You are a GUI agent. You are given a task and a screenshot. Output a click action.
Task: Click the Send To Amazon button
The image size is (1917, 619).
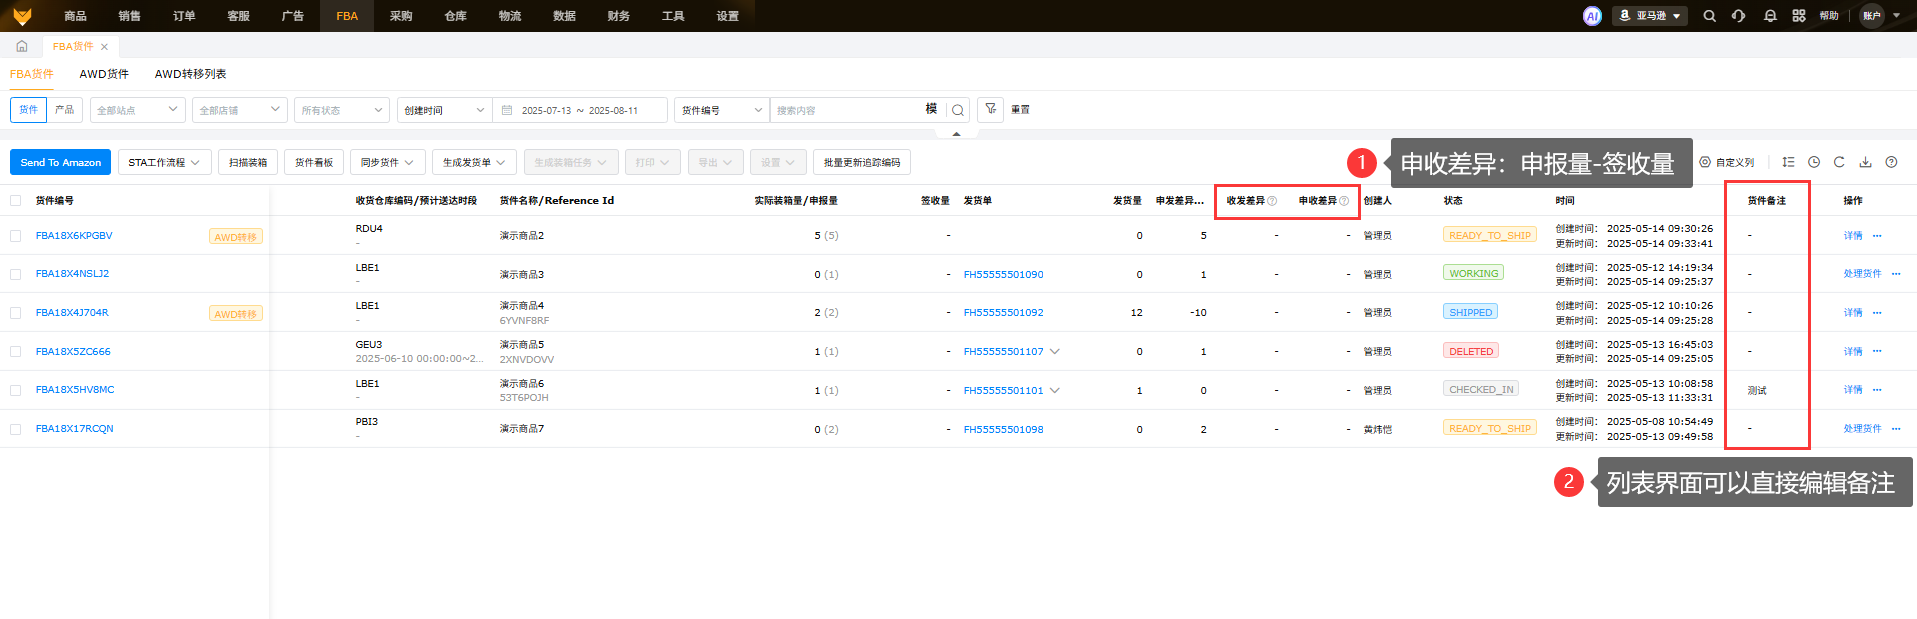60,162
